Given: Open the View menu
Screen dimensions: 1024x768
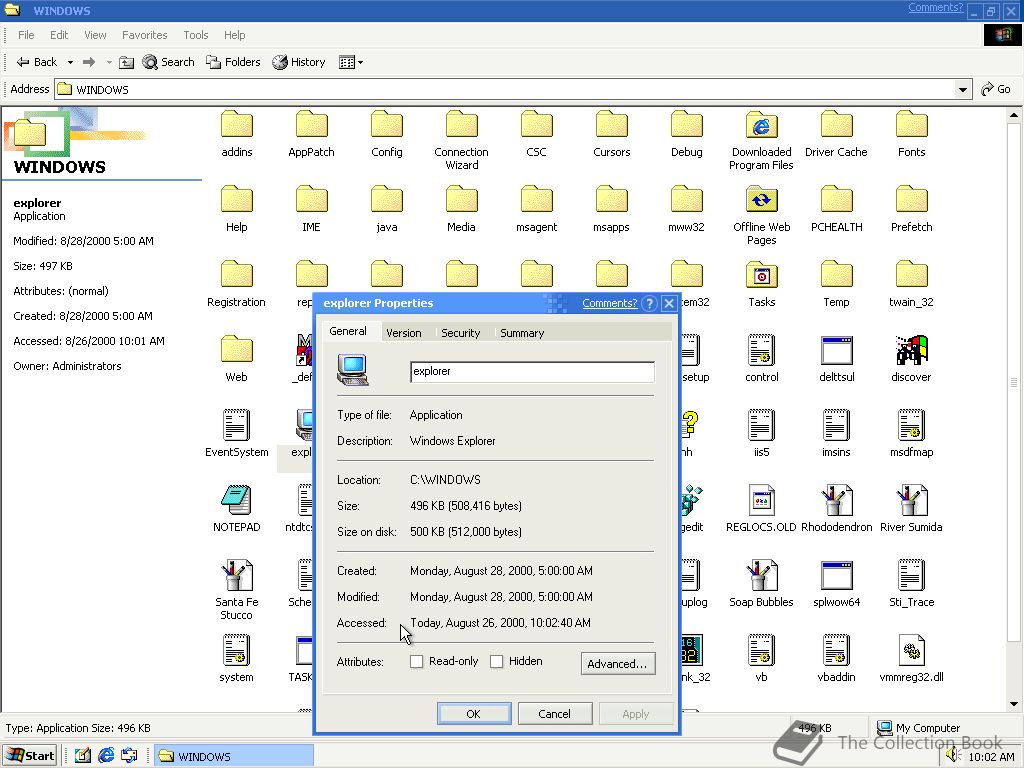Looking at the screenshot, I should 95,35.
